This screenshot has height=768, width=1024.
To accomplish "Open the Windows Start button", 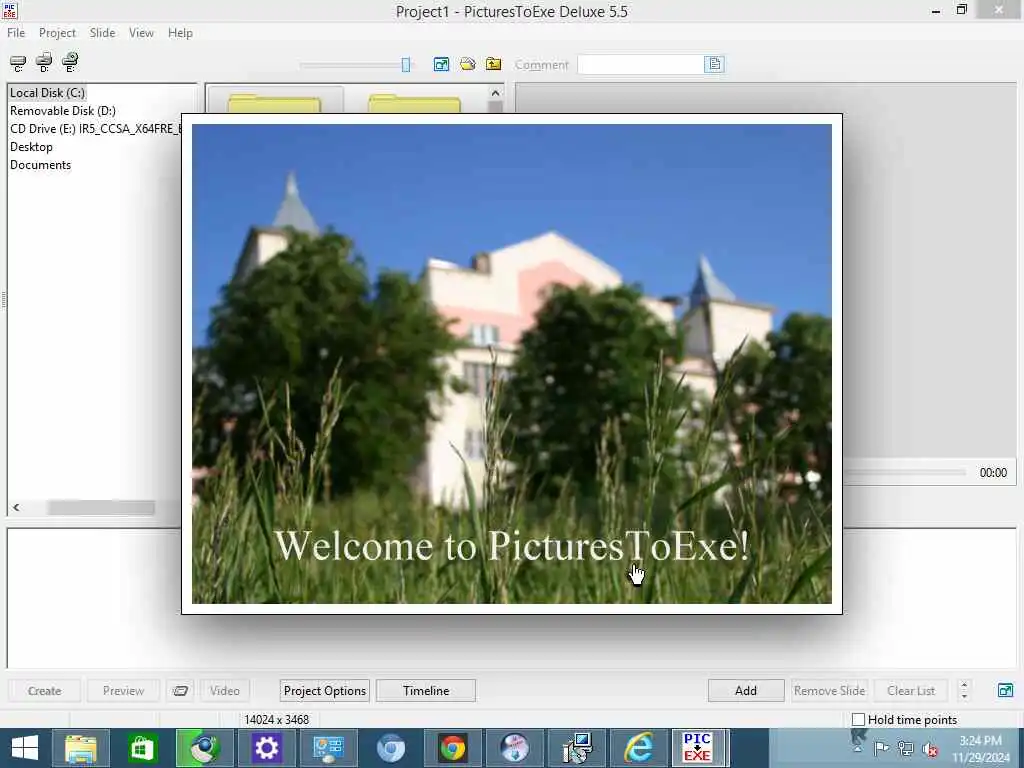I will point(25,748).
